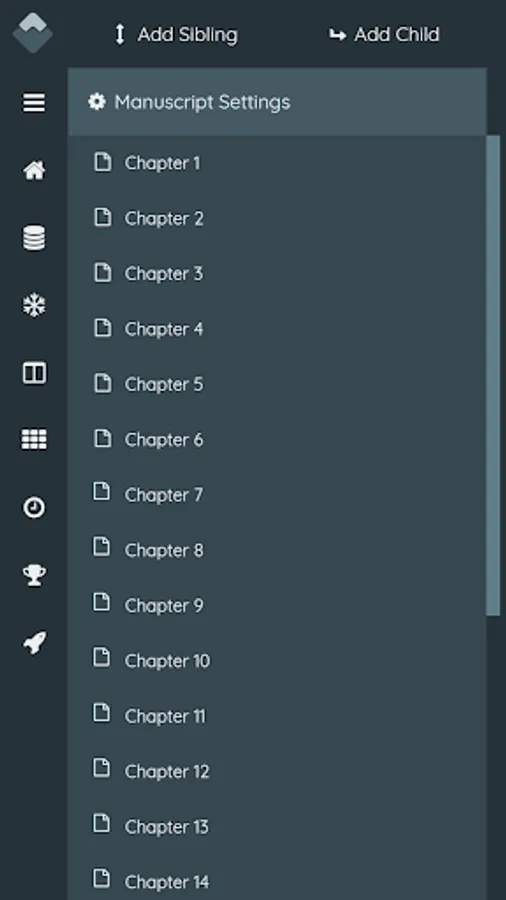
Task: Open Manuscript Settings
Action: pos(277,102)
